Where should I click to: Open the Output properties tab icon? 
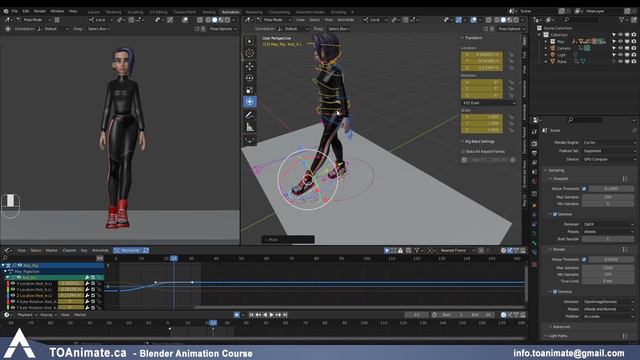pos(534,153)
